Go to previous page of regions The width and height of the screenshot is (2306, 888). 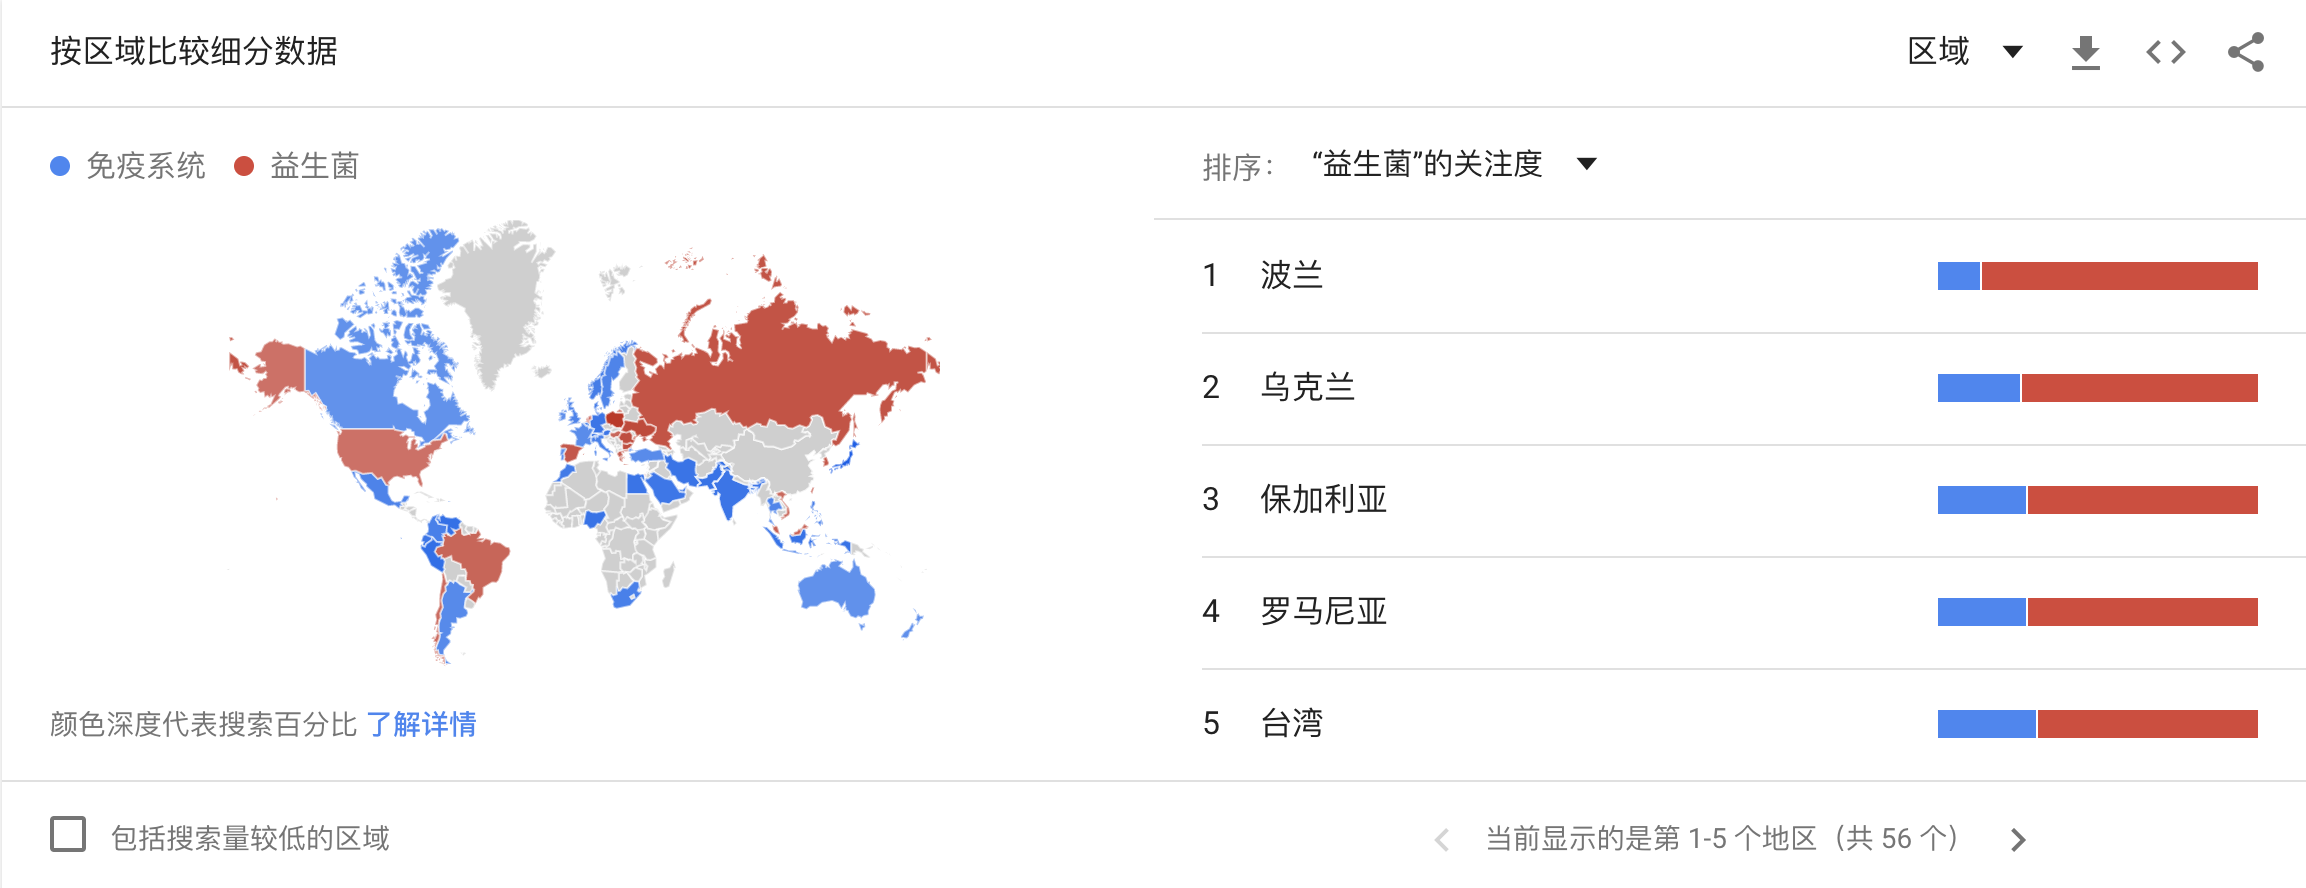click(x=1441, y=840)
